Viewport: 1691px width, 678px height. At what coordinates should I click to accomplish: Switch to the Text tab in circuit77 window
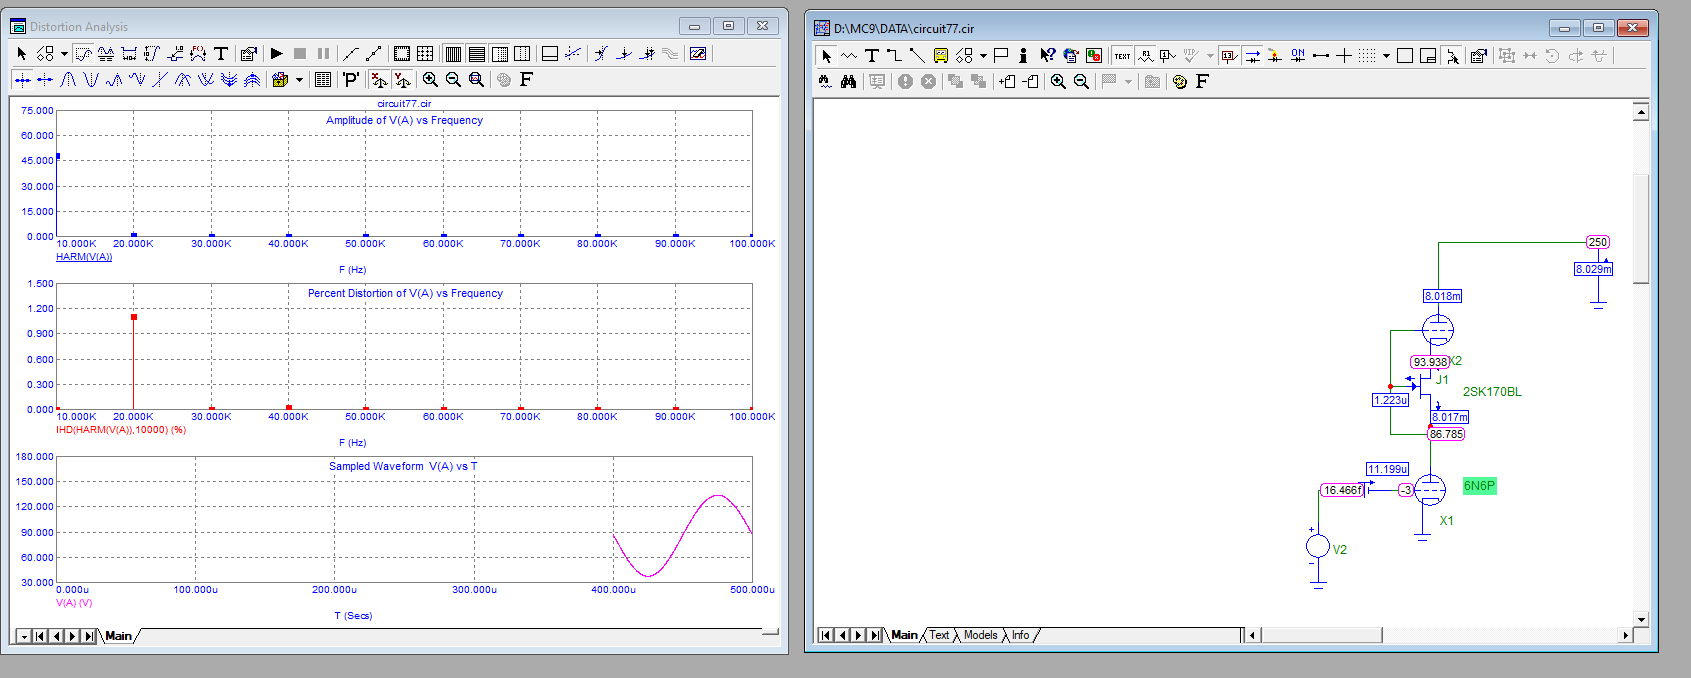pos(940,635)
